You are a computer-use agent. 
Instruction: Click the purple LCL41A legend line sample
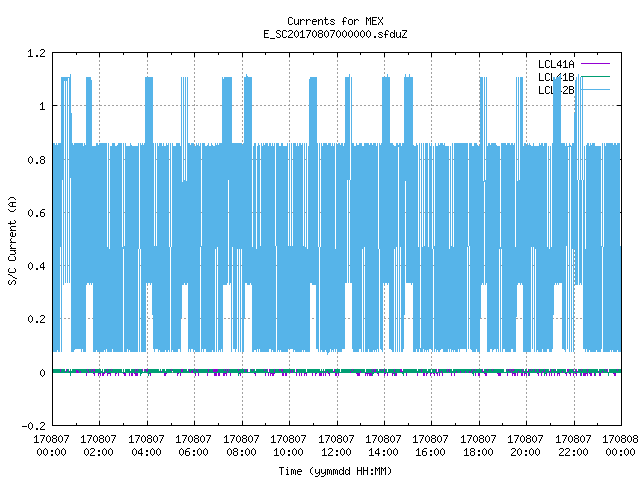[x=595, y=64]
